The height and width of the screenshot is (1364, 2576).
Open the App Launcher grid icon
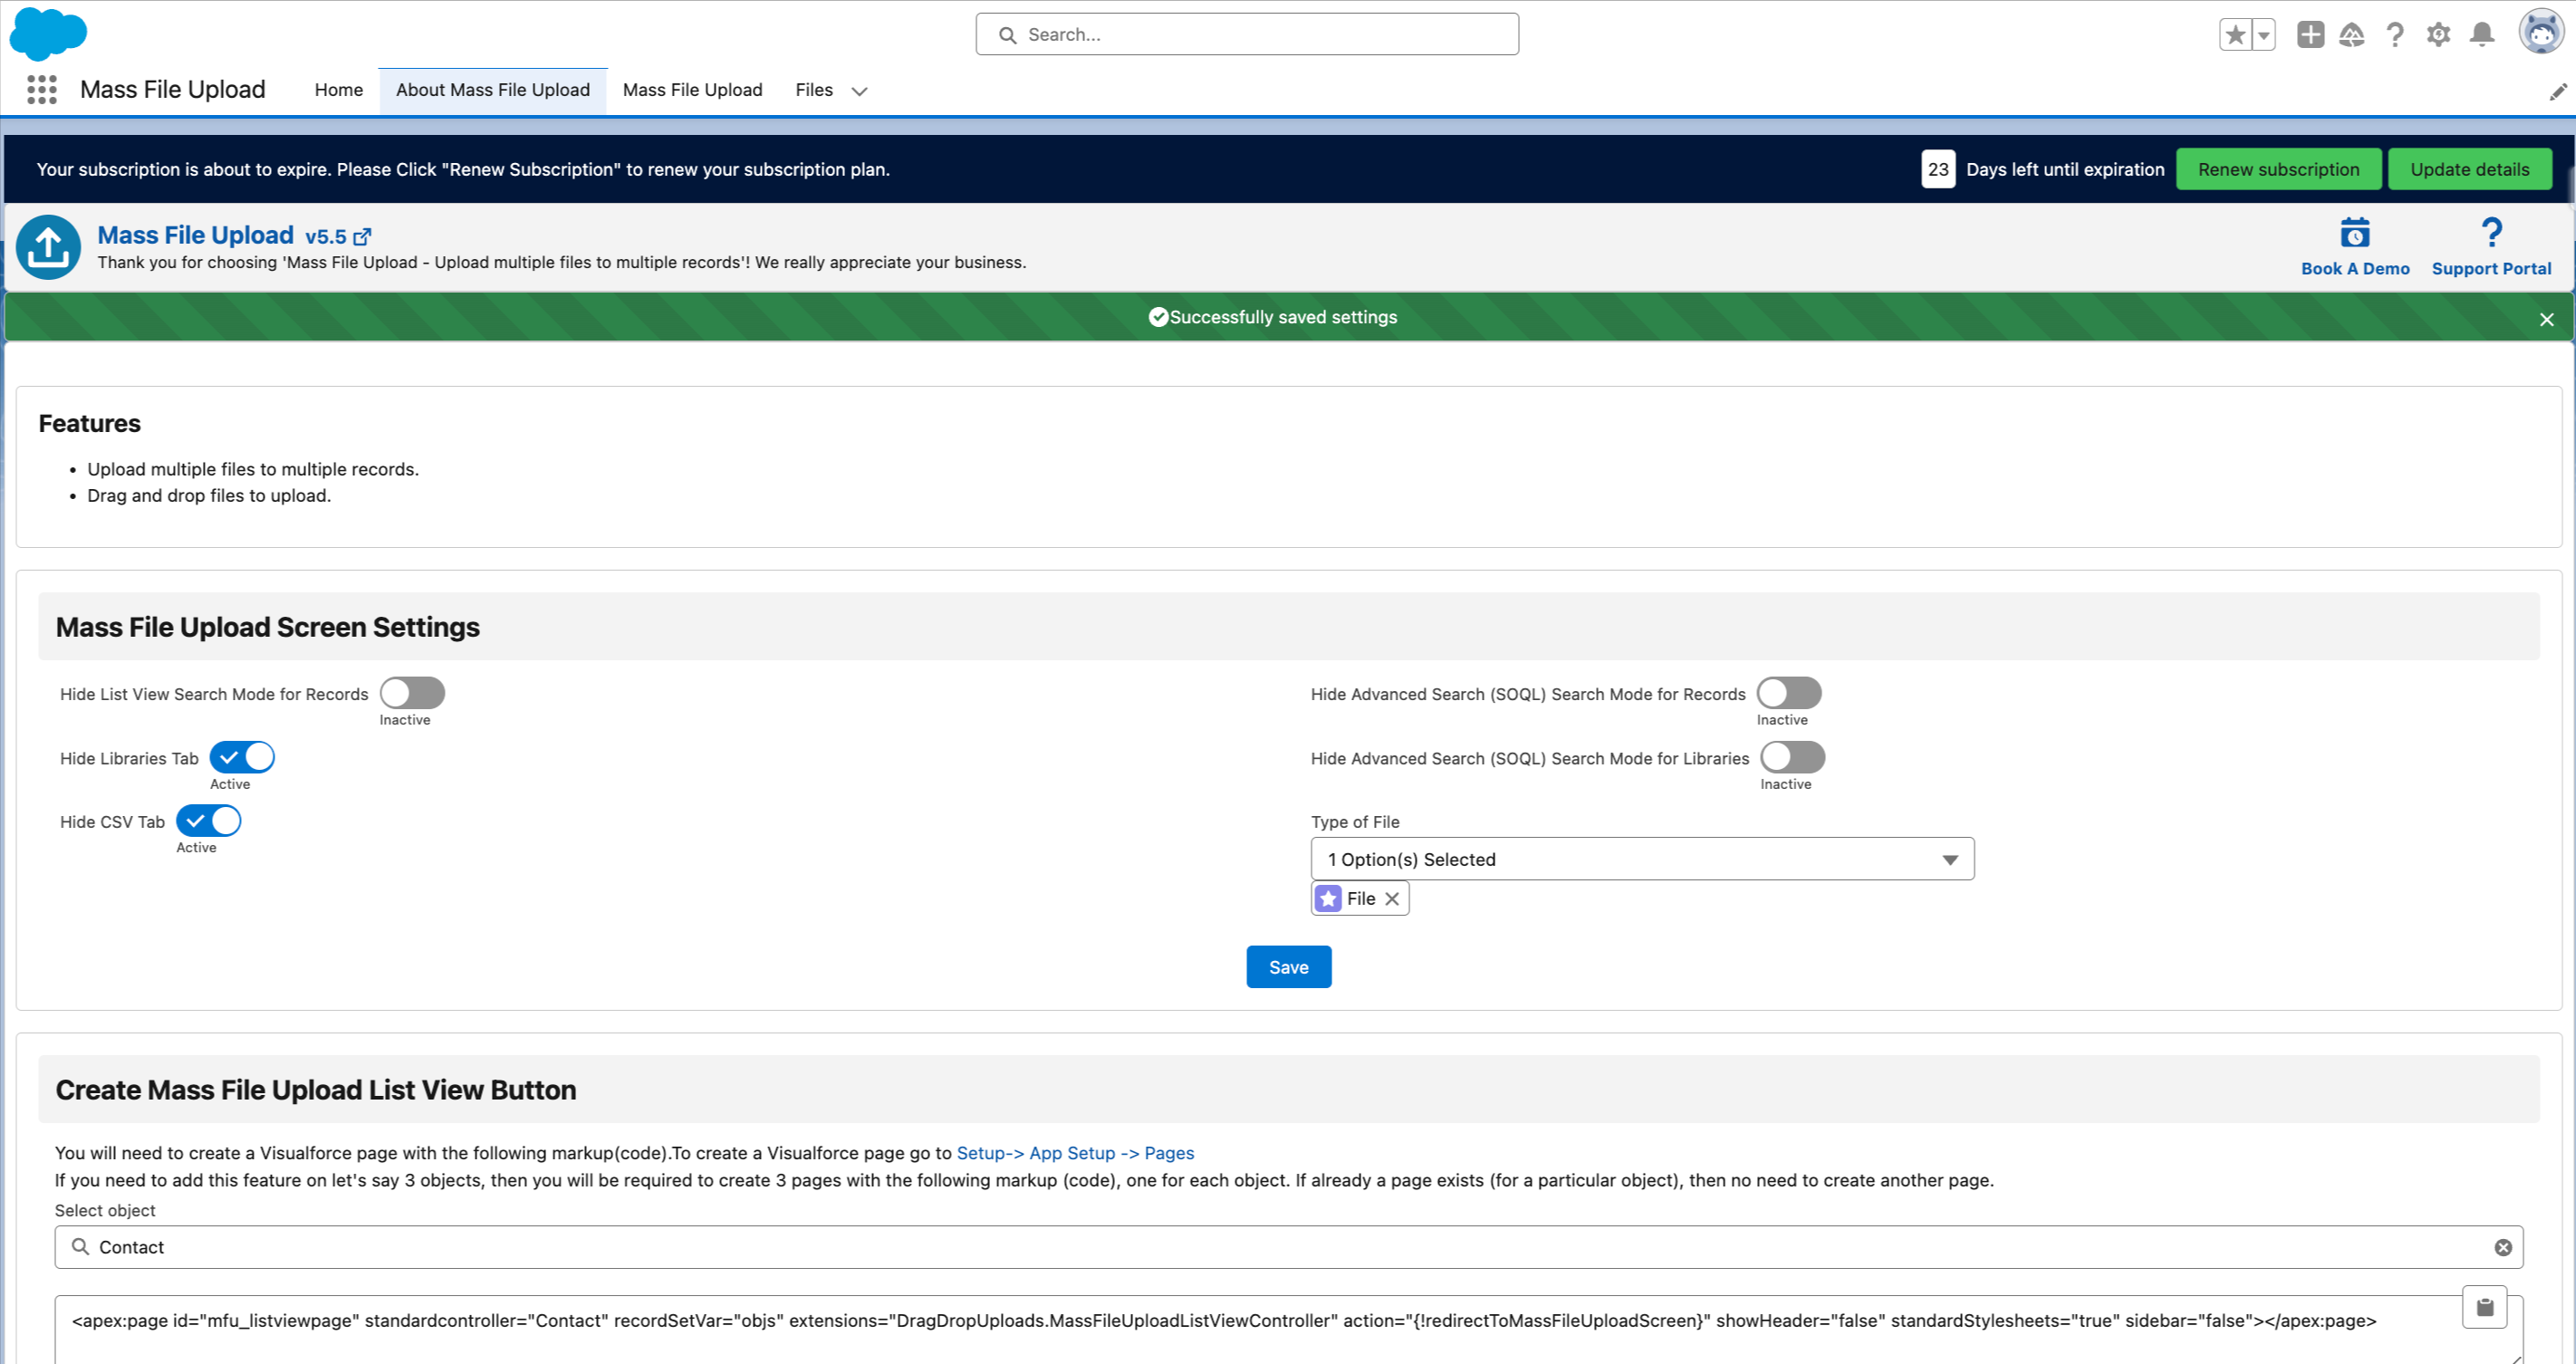coord(41,90)
